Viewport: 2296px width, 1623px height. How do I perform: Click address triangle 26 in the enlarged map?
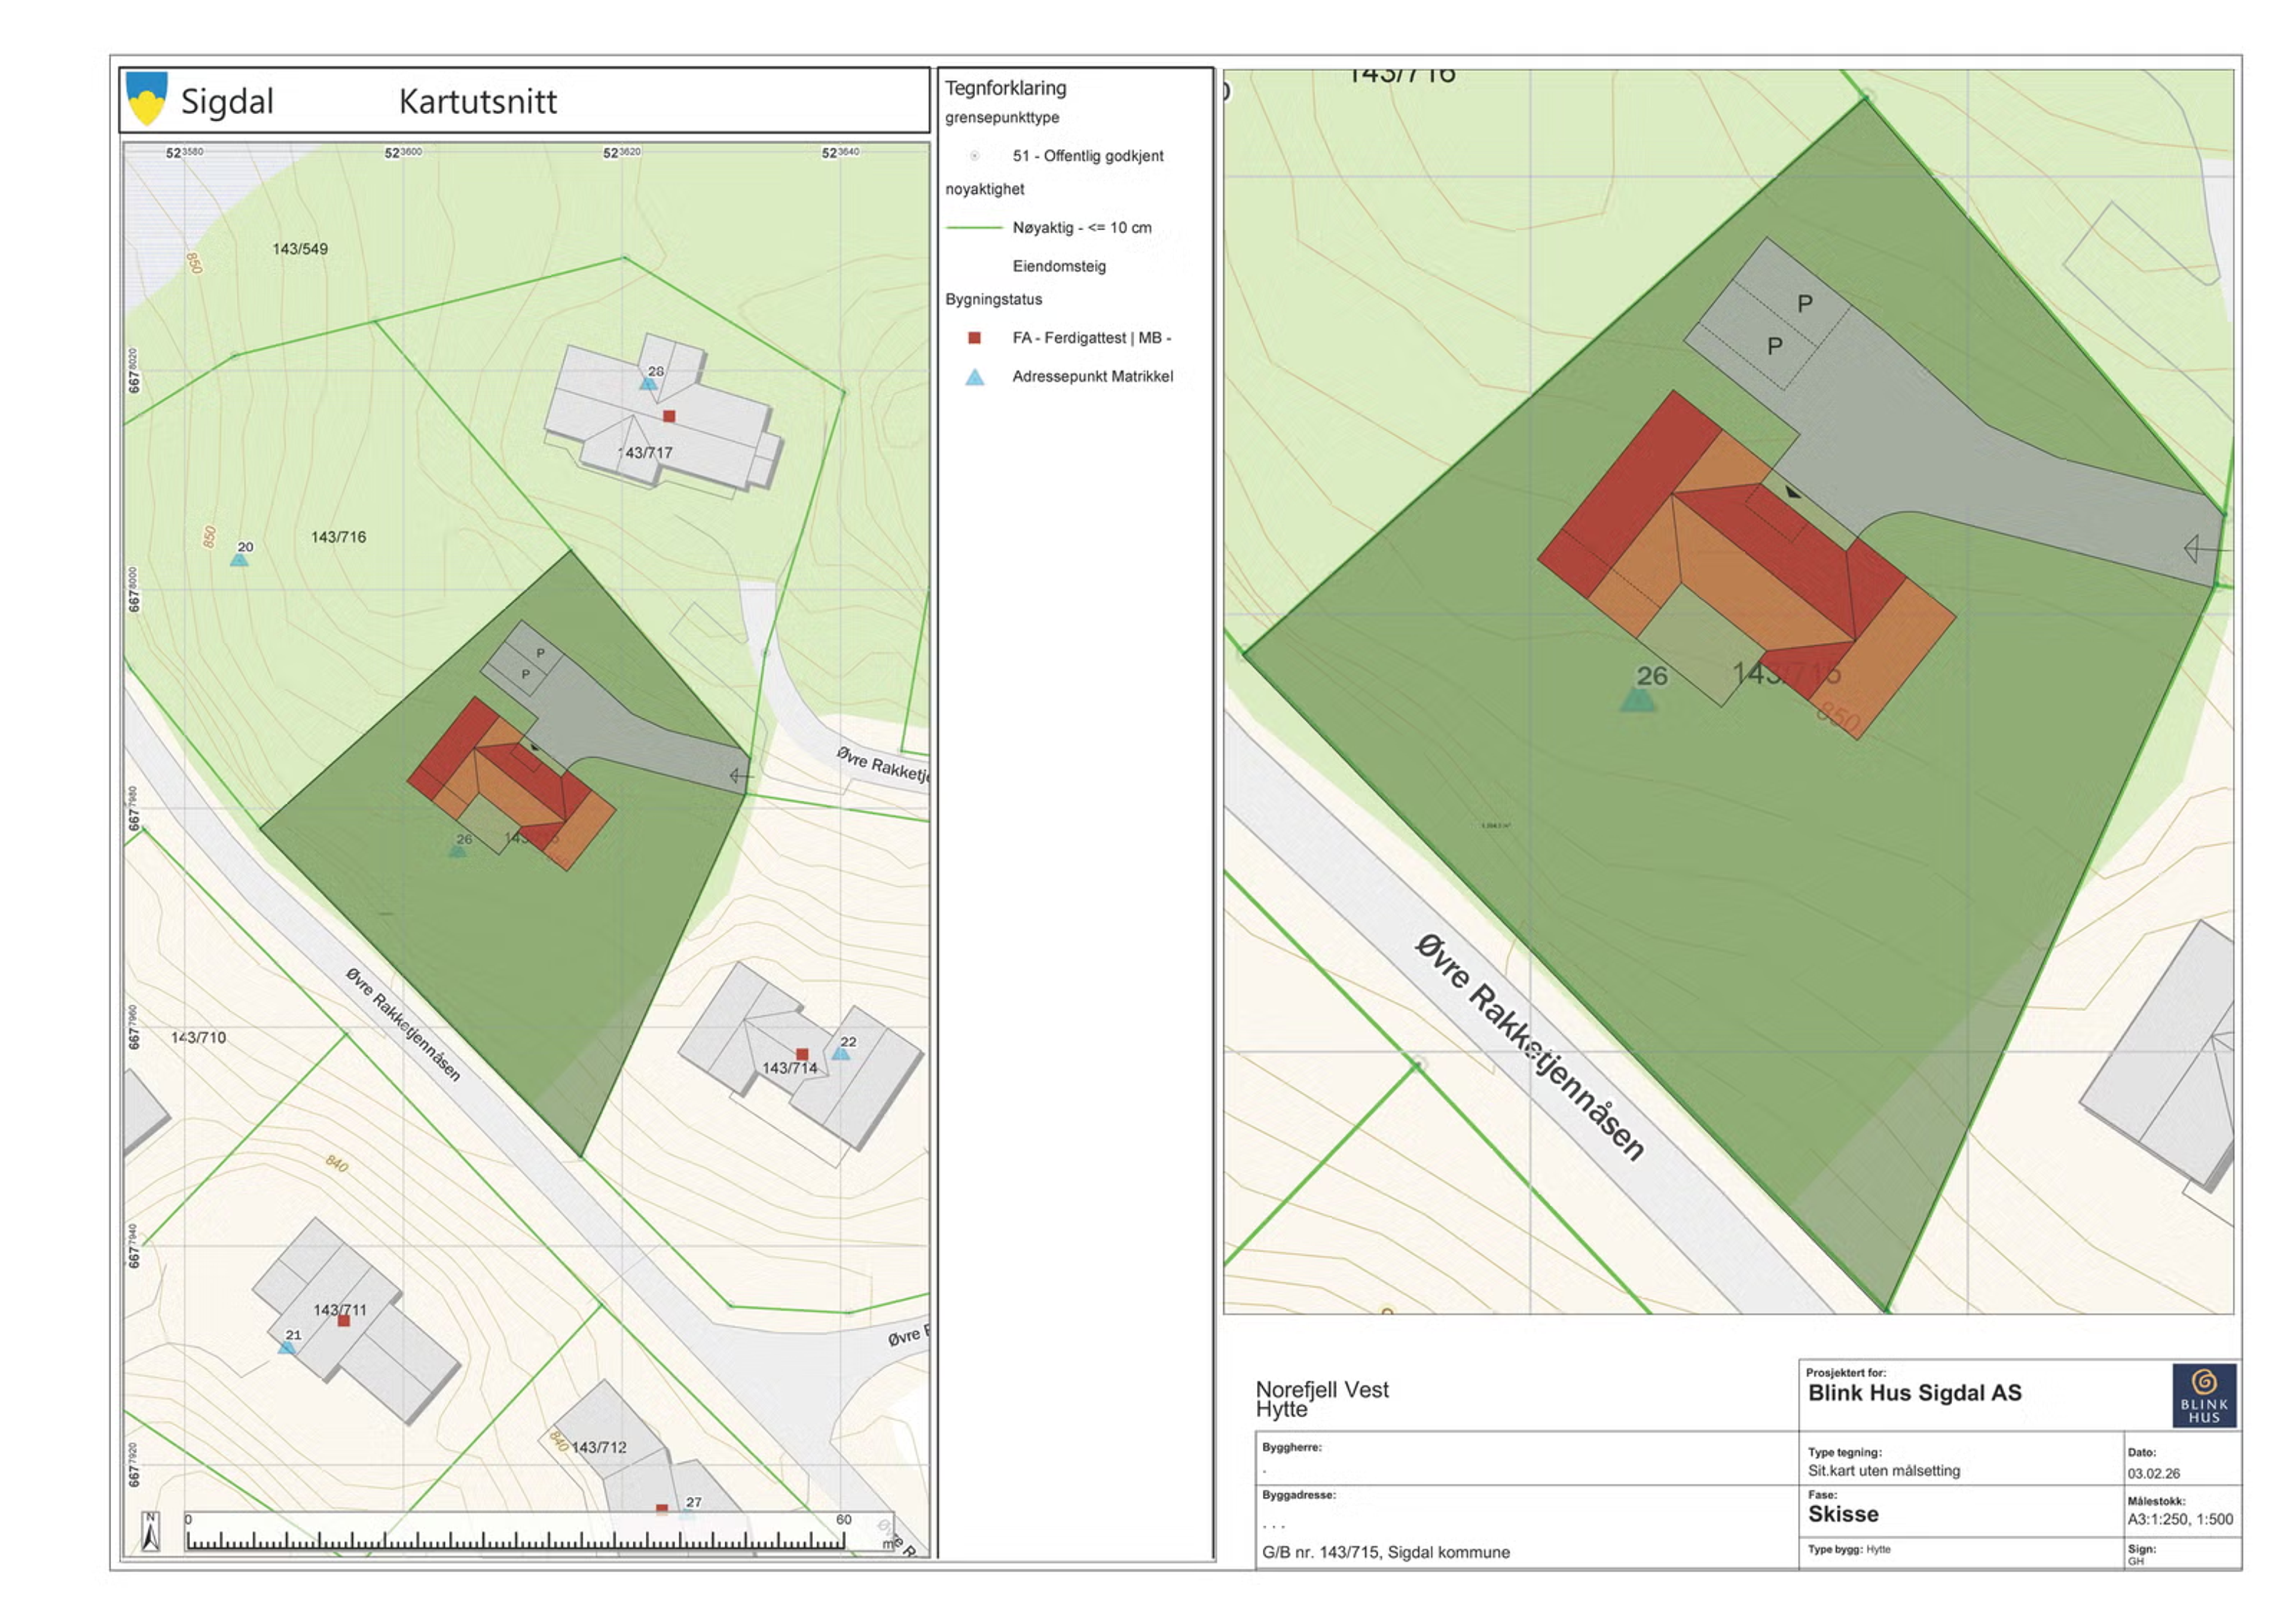(x=1637, y=699)
